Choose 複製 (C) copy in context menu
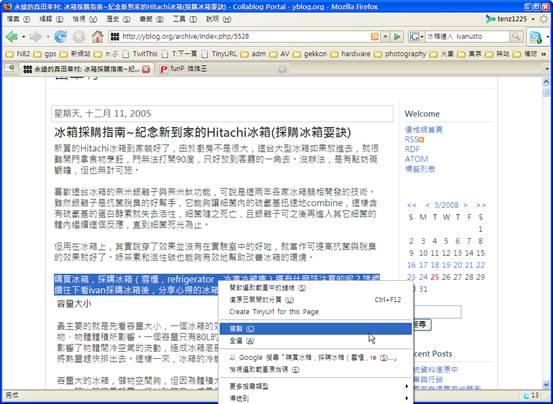Viewport: 553px width, 404px height. click(x=316, y=329)
